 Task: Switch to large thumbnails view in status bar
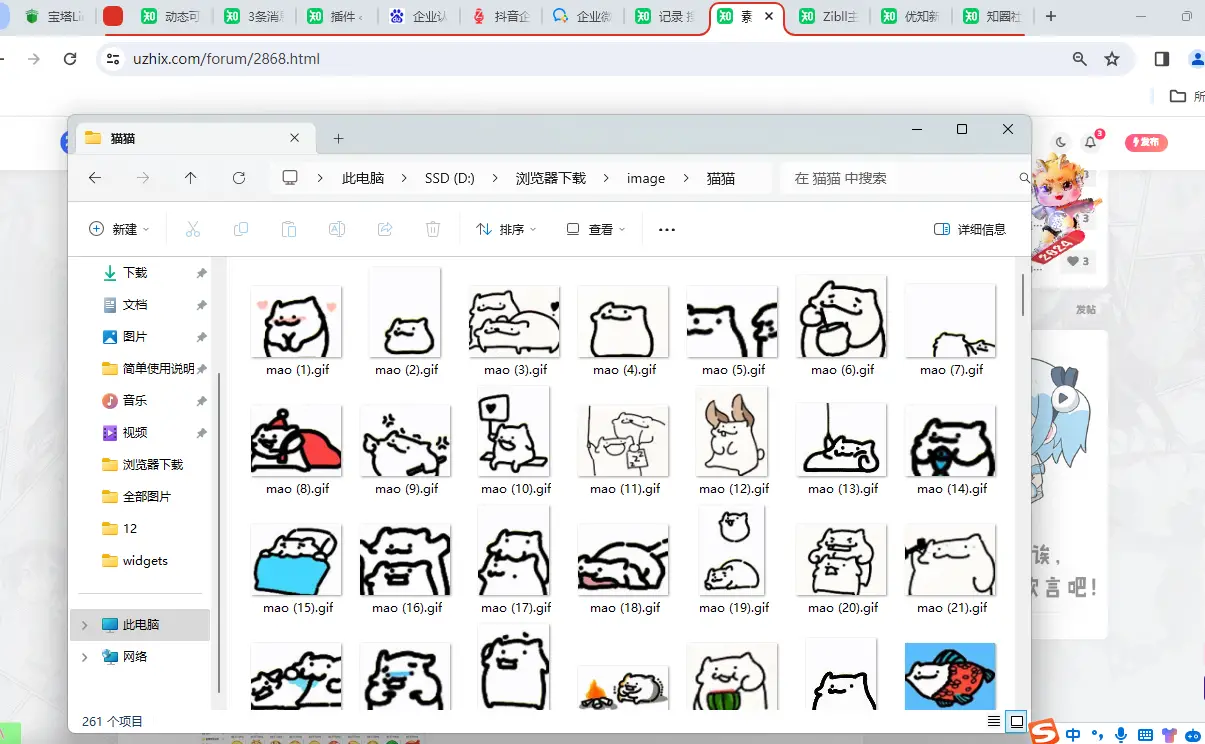1017,721
